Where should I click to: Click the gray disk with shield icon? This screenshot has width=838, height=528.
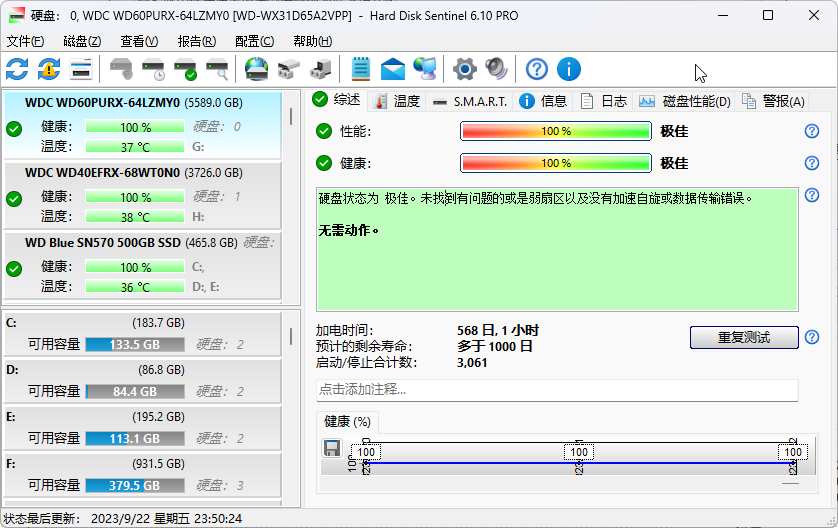[121, 69]
